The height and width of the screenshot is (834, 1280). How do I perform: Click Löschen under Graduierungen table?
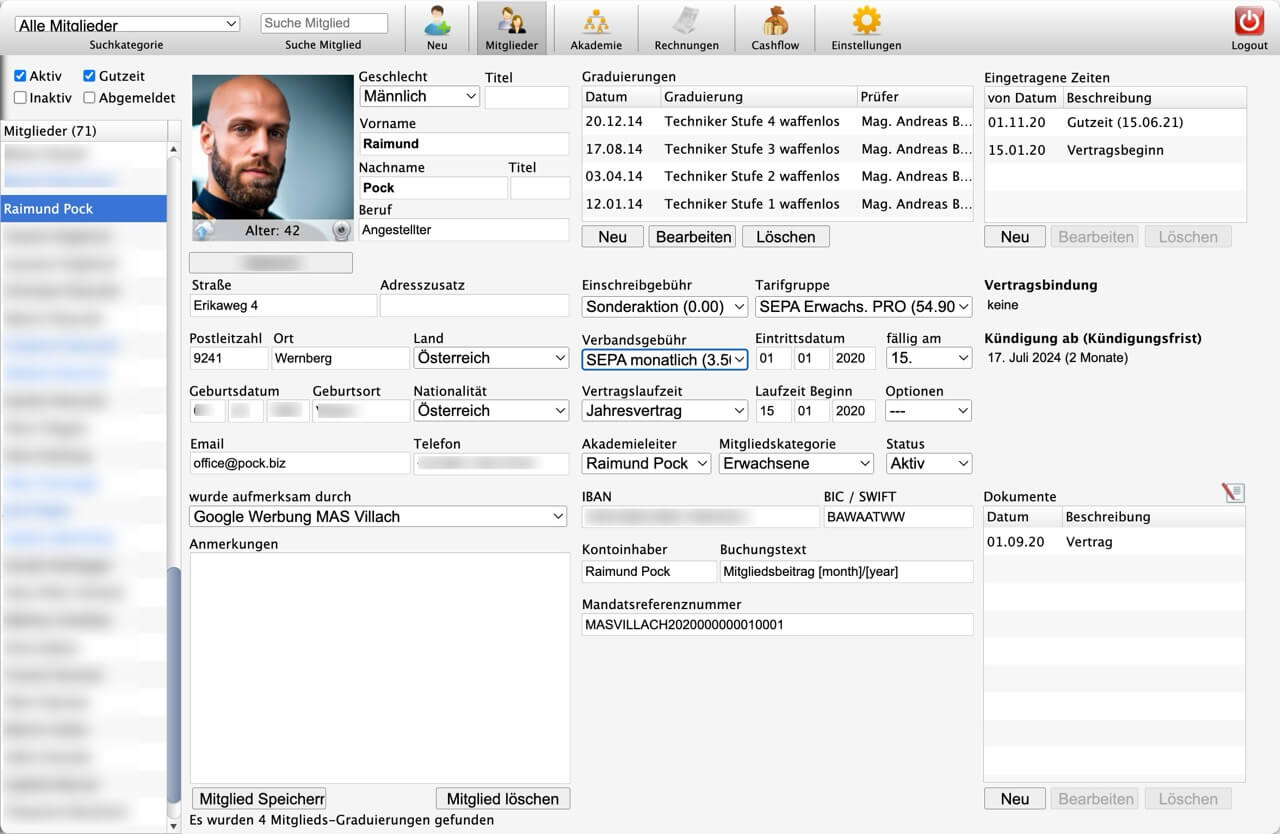(786, 237)
